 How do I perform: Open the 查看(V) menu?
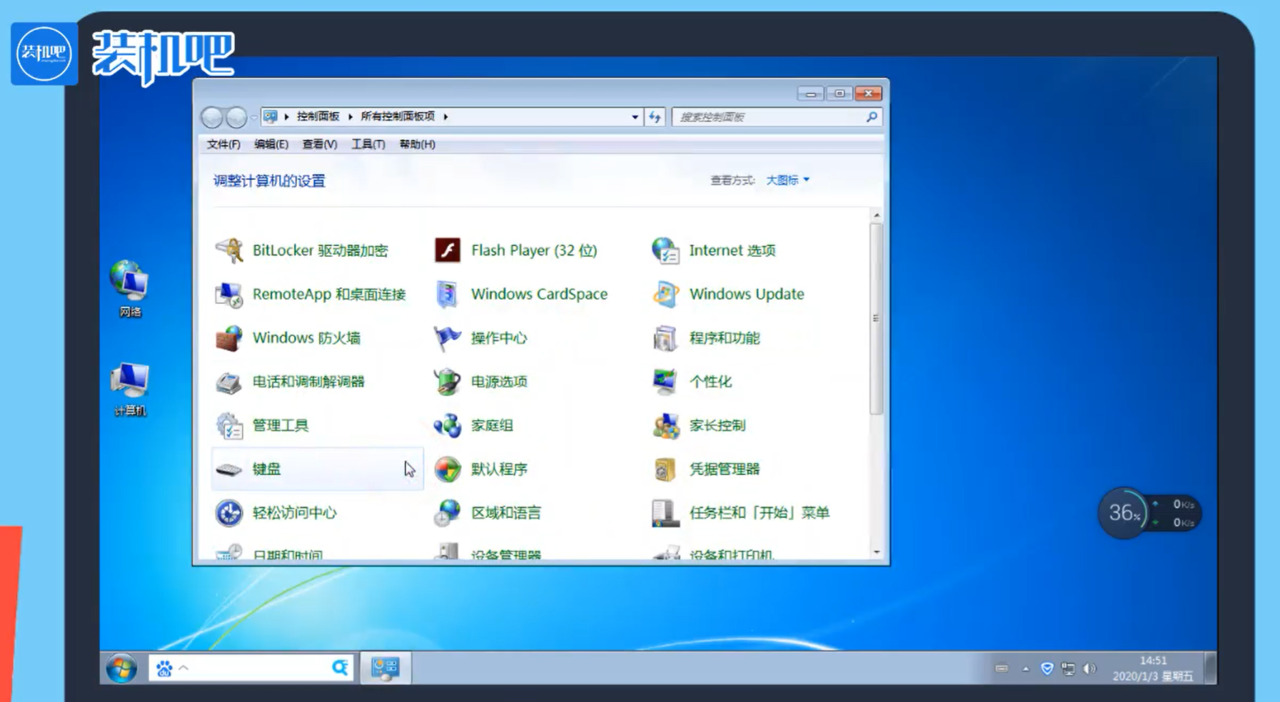(320, 144)
